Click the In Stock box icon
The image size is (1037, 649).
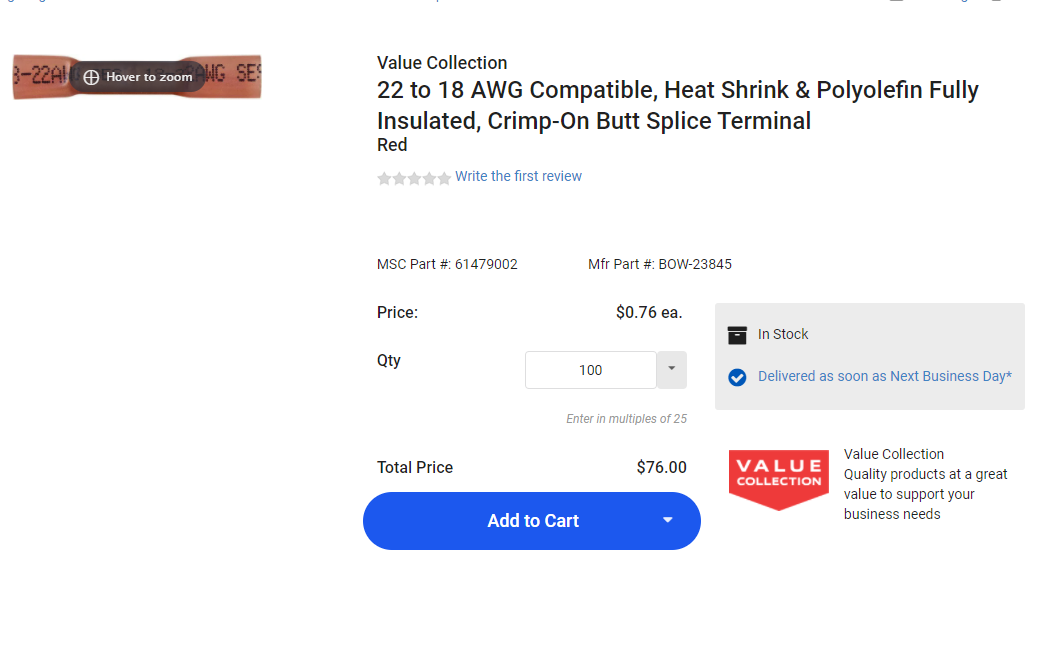737,335
